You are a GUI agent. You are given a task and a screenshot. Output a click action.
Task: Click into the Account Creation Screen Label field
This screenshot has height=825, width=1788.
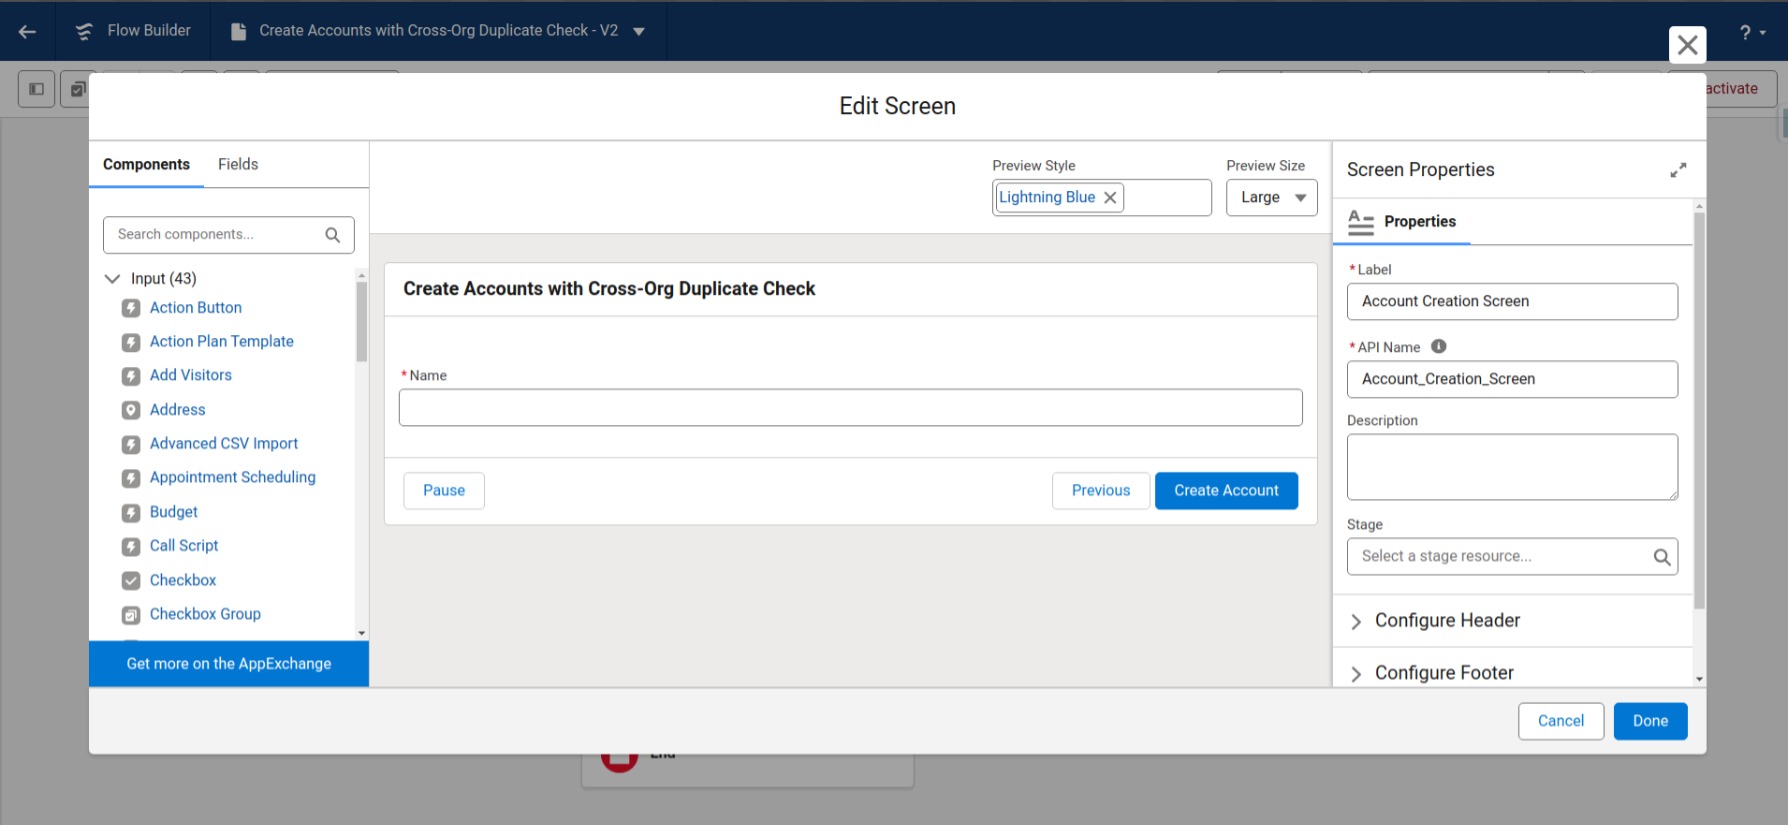coord(1511,302)
